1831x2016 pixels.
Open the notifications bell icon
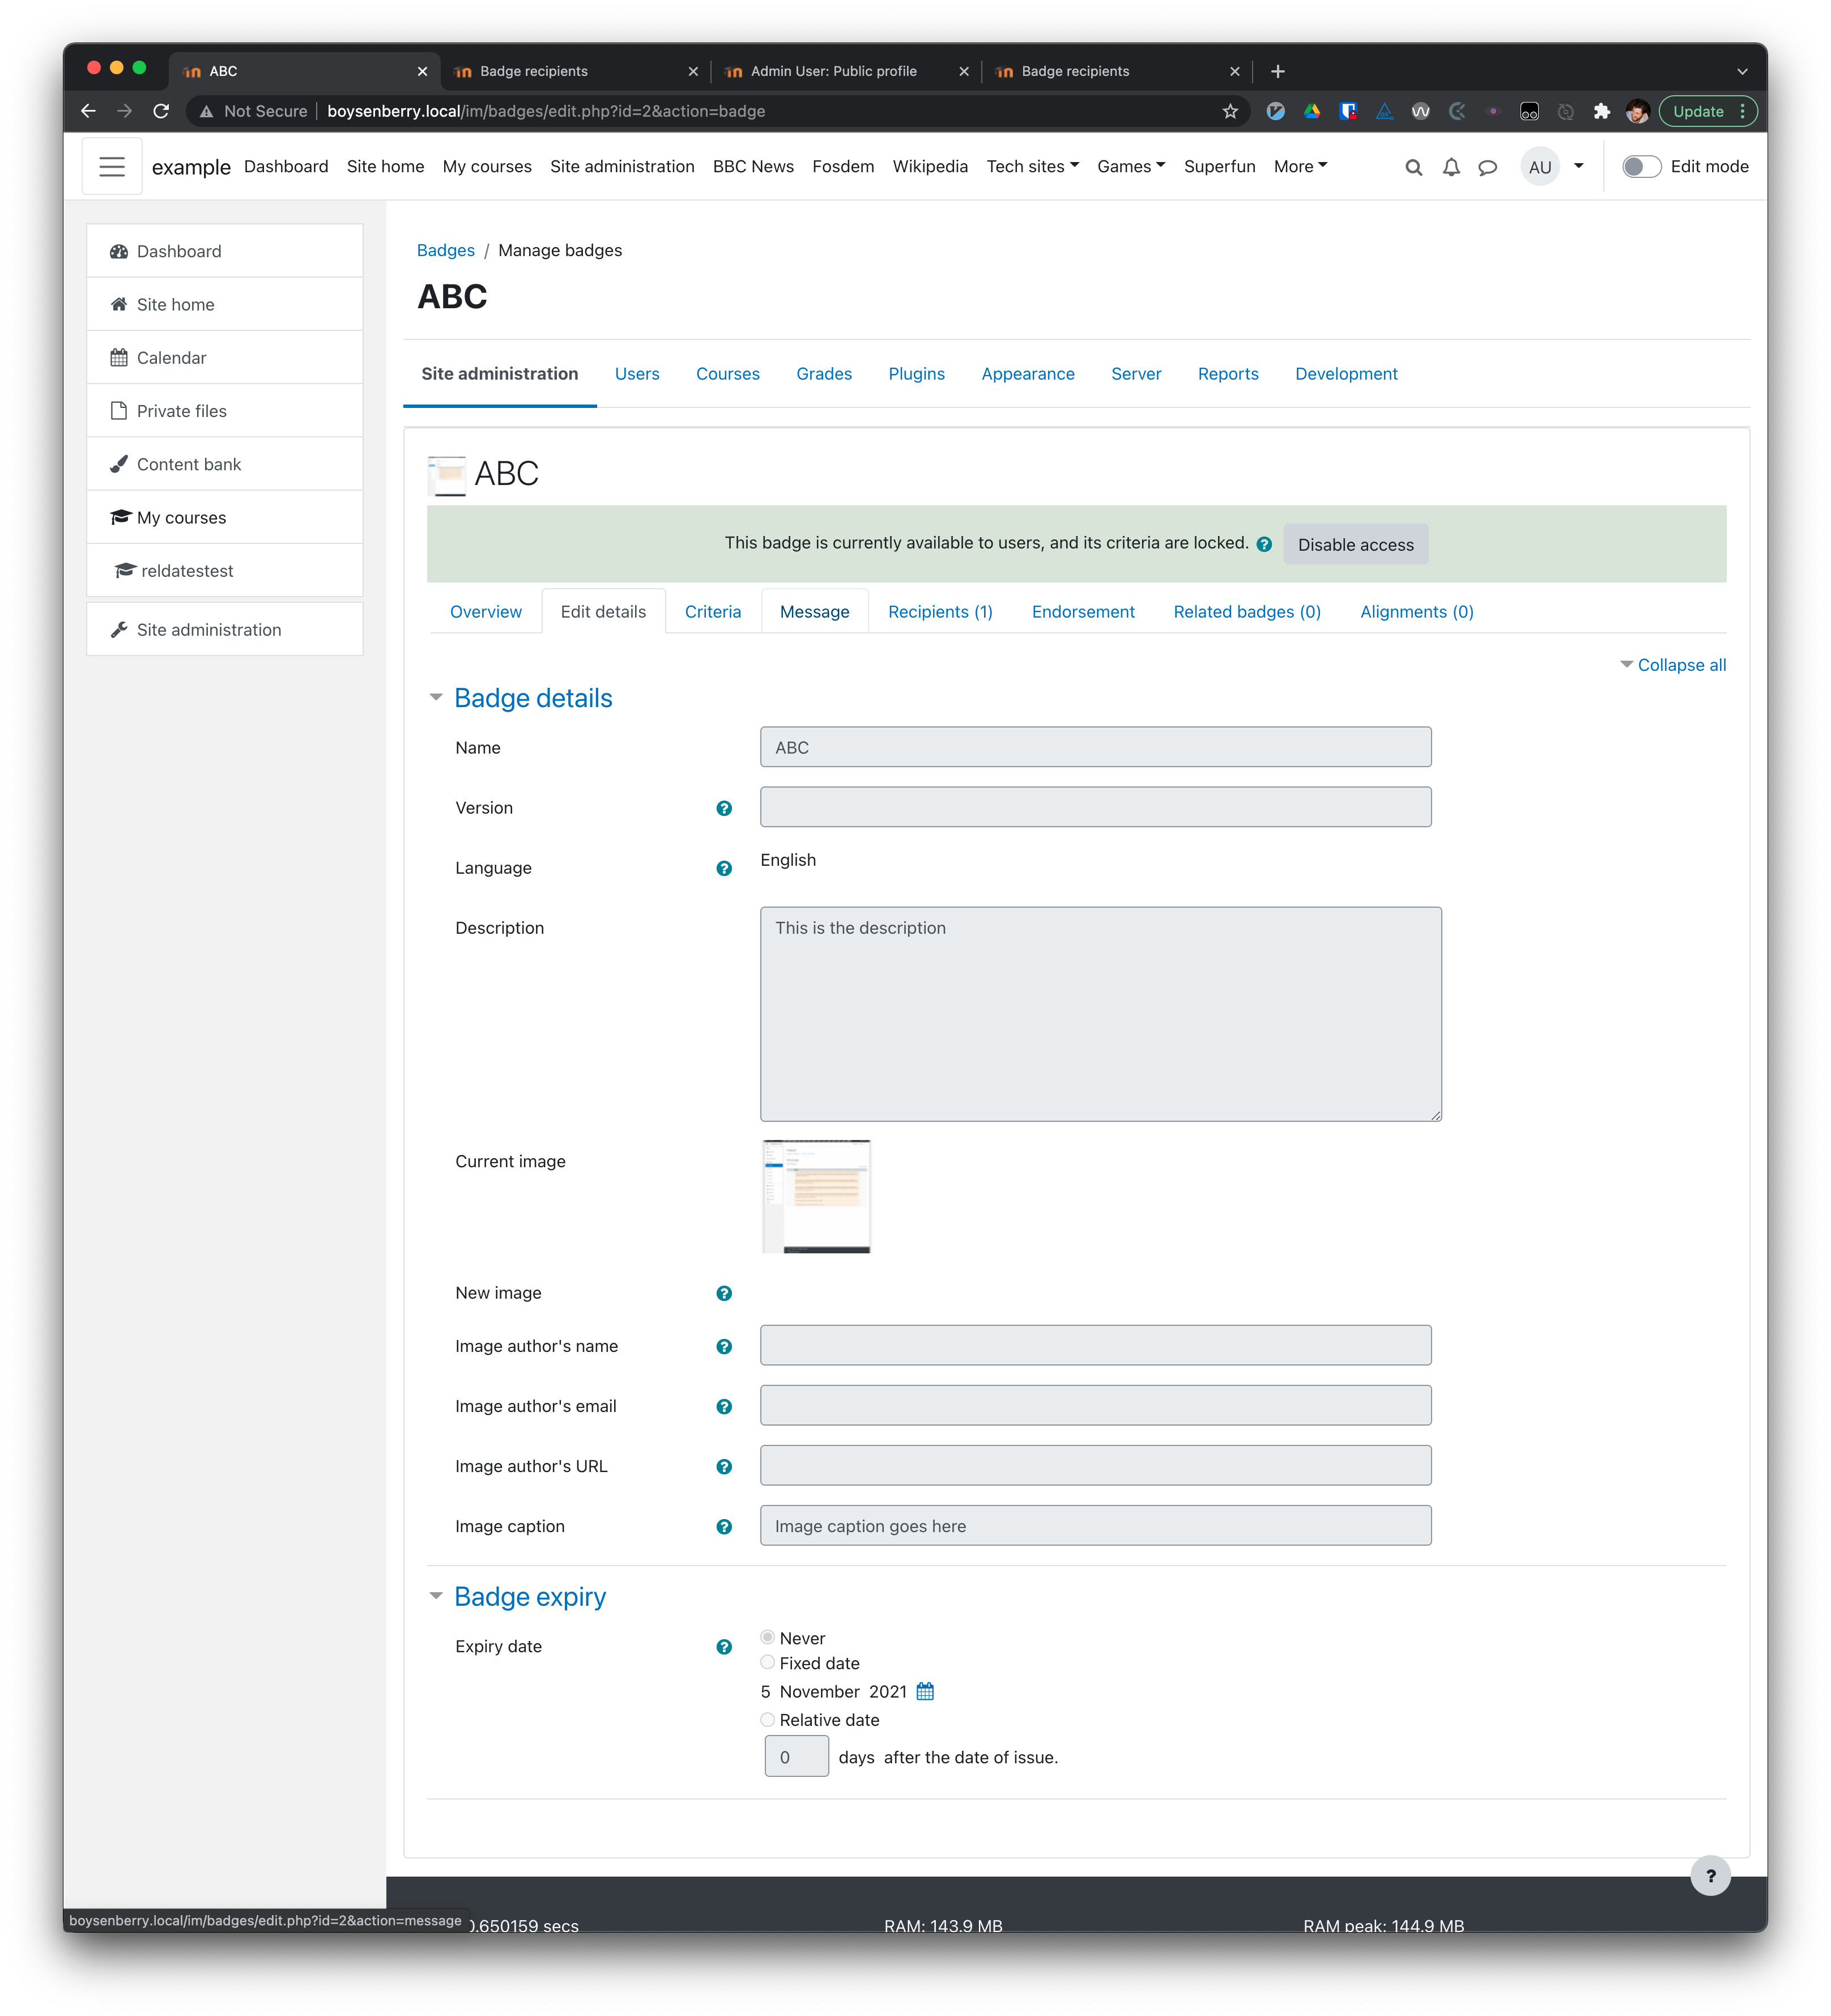(1450, 167)
